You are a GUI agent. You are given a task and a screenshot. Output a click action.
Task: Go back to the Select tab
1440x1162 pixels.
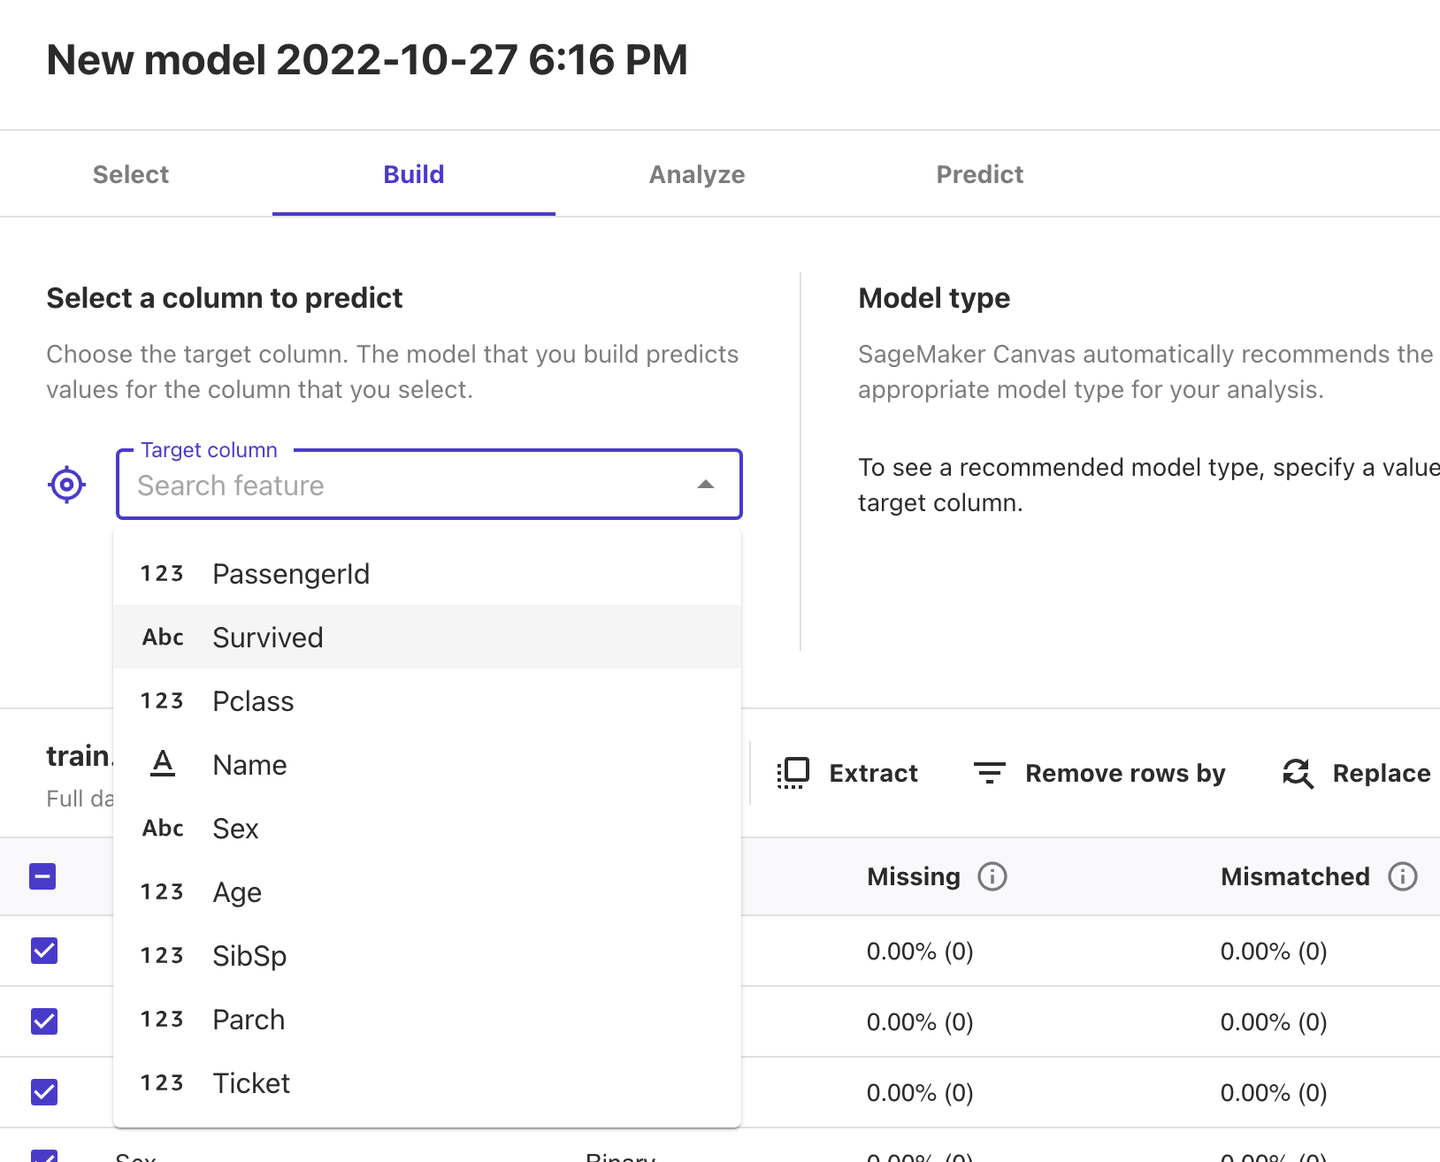click(x=131, y=175)
